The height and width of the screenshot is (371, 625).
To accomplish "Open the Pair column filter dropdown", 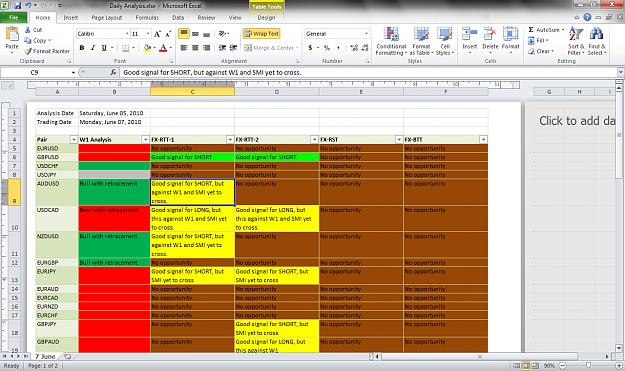I will [x=74, y=139].
